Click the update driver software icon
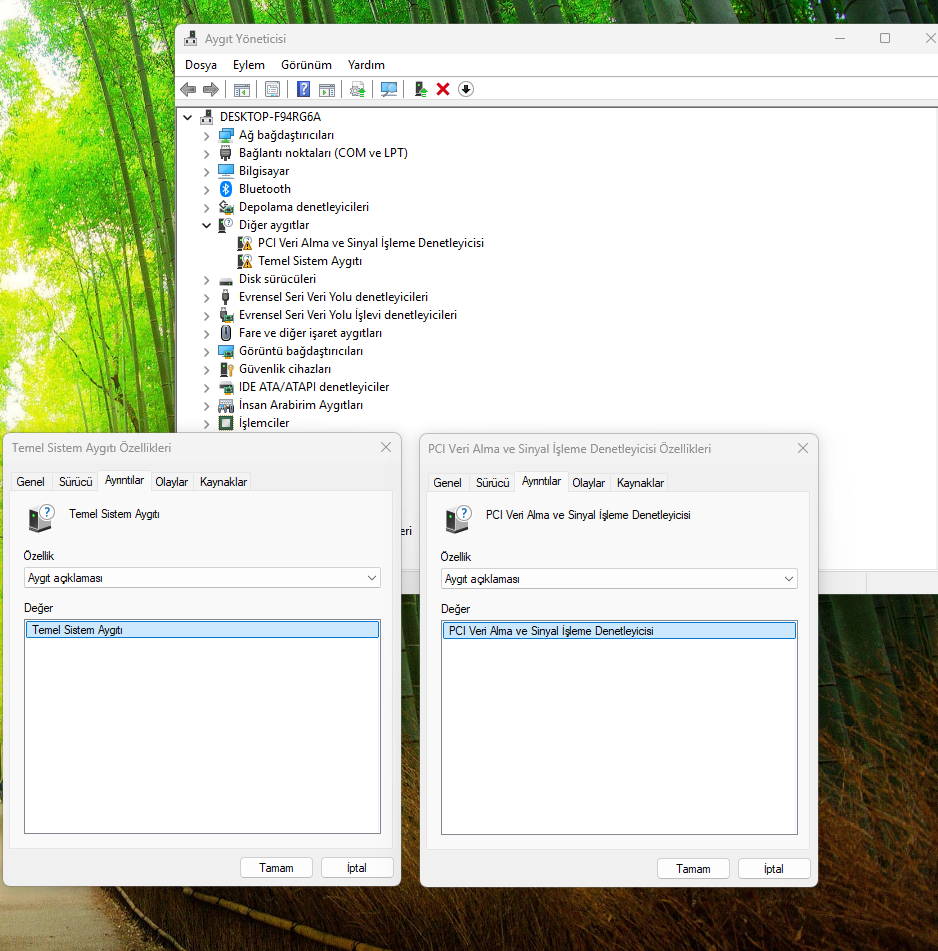The width and height of the screenshot is (938, 951). pyautogui.click(x=358, y=90)
